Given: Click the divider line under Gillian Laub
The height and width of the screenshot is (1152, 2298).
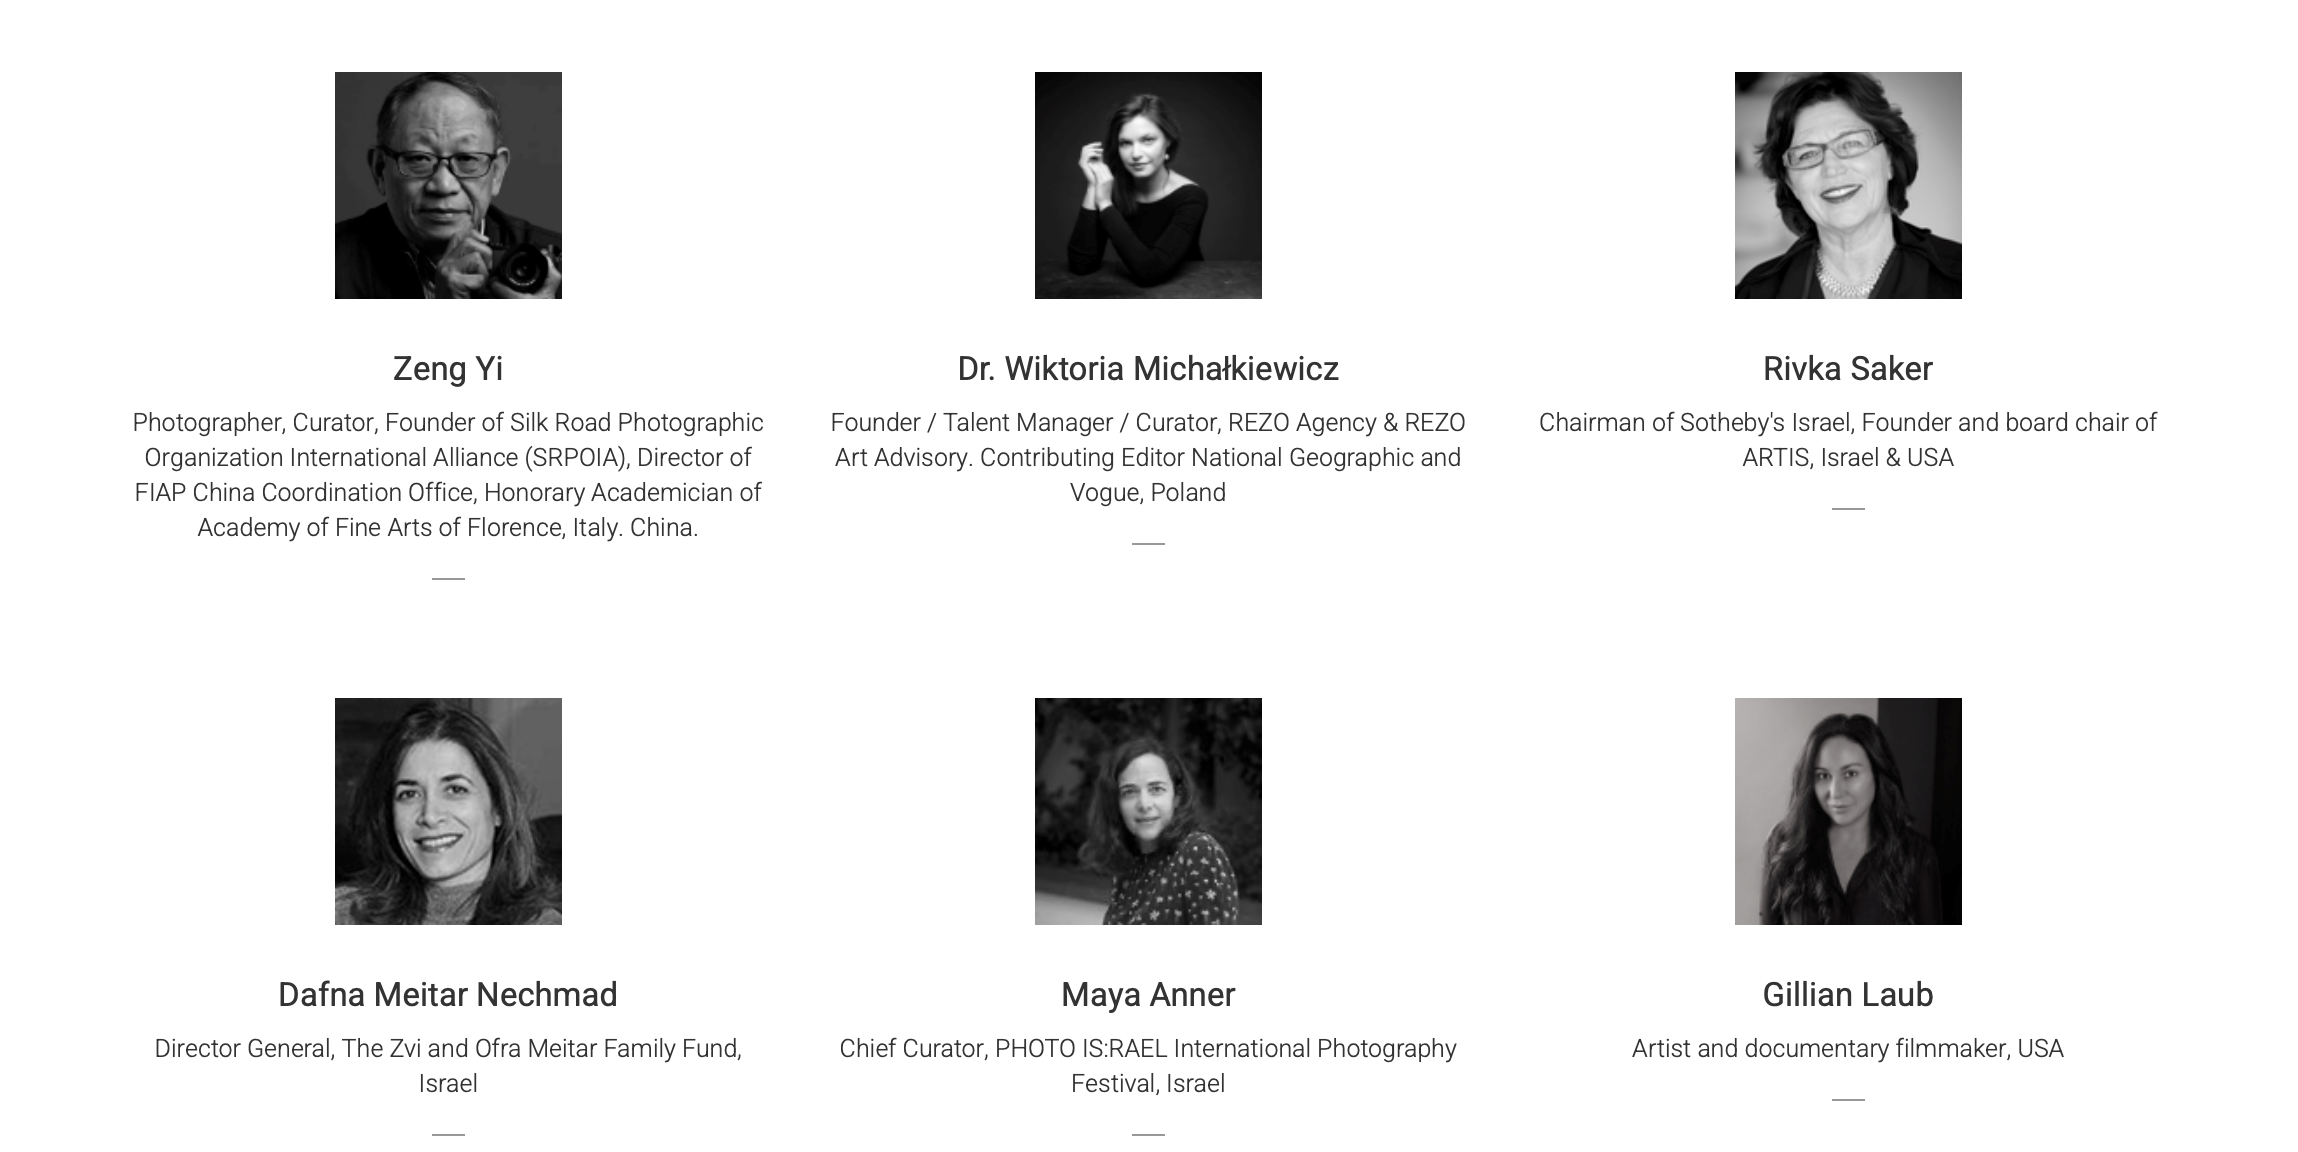Looking at the screenshot, I should pos(1848,1100).
